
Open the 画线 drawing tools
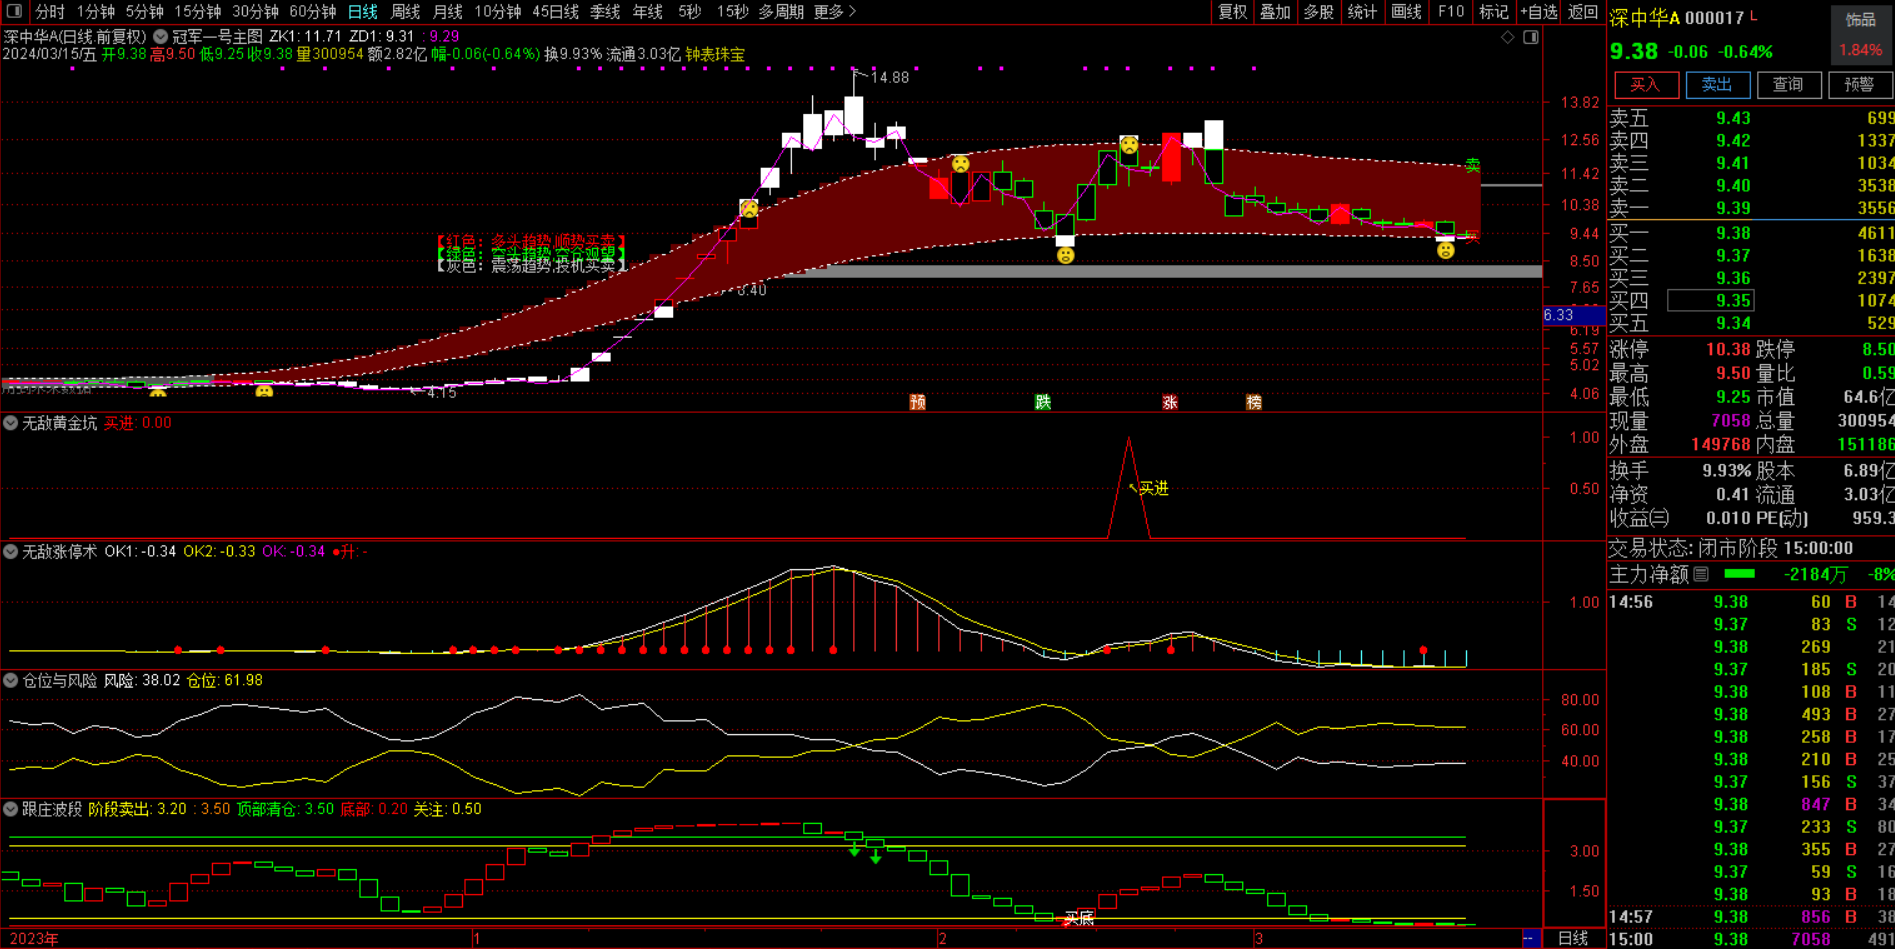(1406, 12)
